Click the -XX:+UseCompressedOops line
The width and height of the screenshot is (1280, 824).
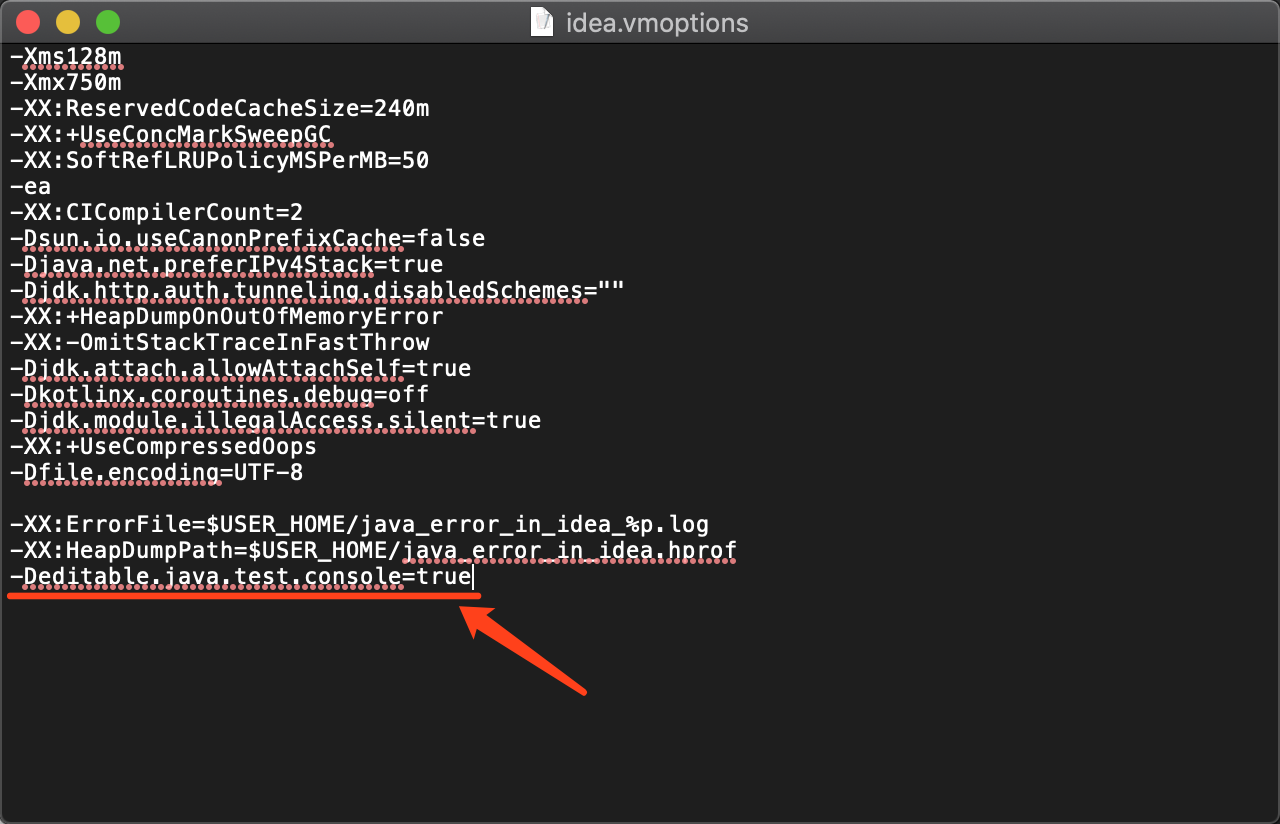pos(164,446)
